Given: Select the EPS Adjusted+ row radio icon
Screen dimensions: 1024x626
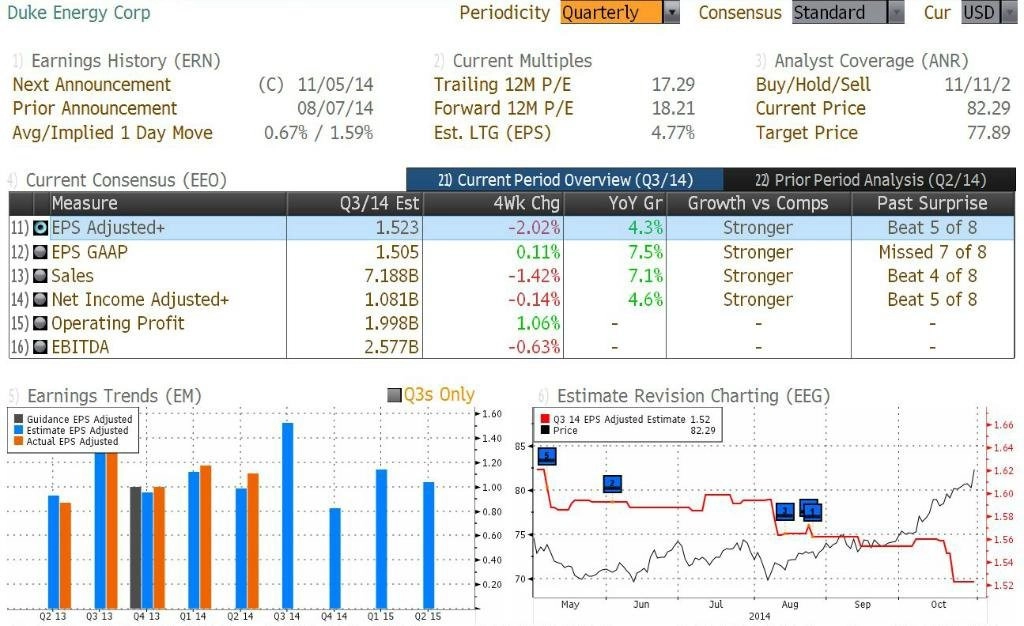Looking at the screenshot, I should pyautogui.click(x=40, y=228).
